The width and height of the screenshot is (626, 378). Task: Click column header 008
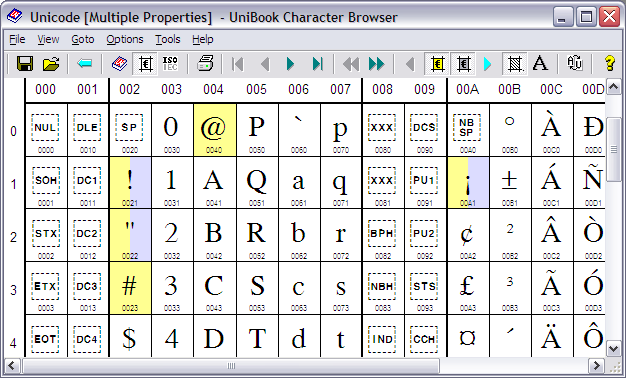pyautogui.click(x=382, y=89)
